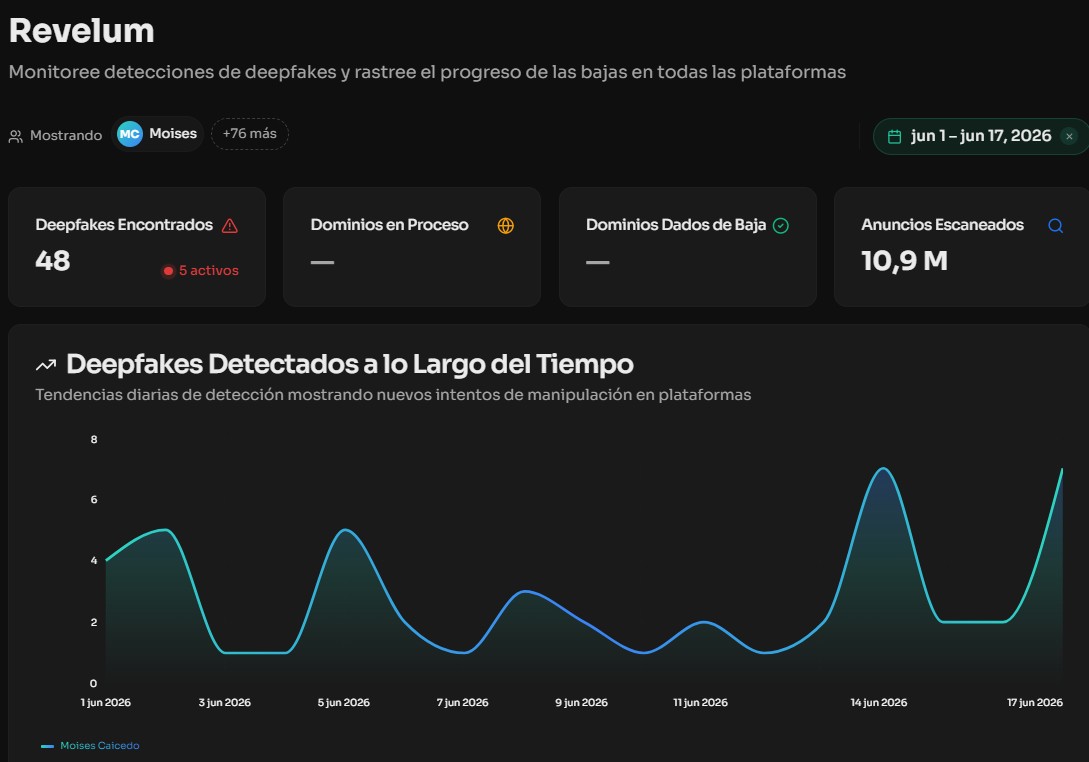Click the warning triangle icon on Deepfakes Encontrados
1089x762 pixels.
(229, 226)
